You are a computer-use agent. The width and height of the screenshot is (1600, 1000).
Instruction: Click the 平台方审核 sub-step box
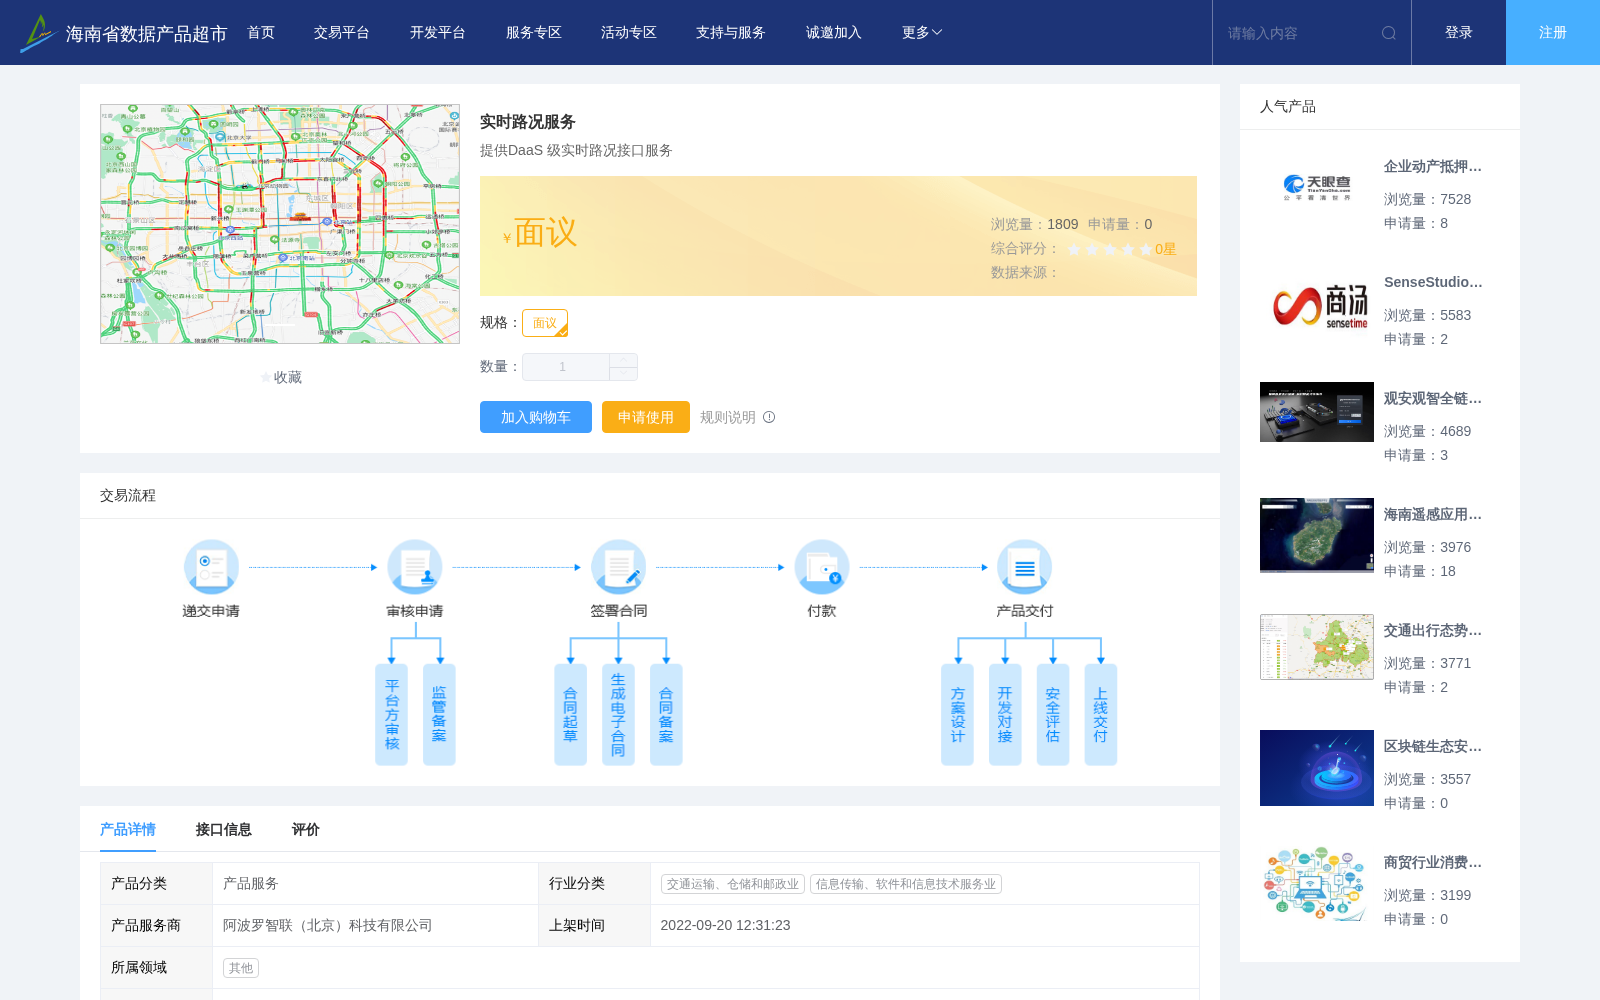pos(392,715)
